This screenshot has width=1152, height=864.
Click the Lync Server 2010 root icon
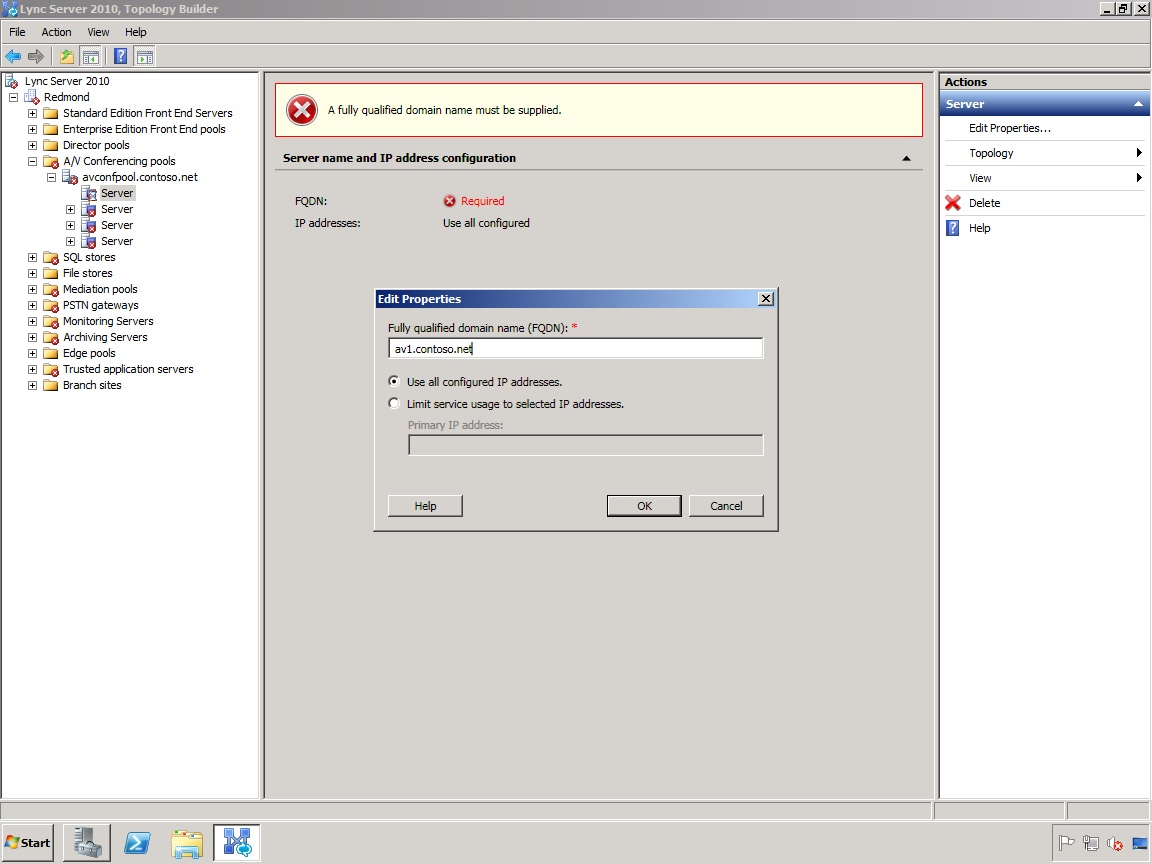coord(12,81)
